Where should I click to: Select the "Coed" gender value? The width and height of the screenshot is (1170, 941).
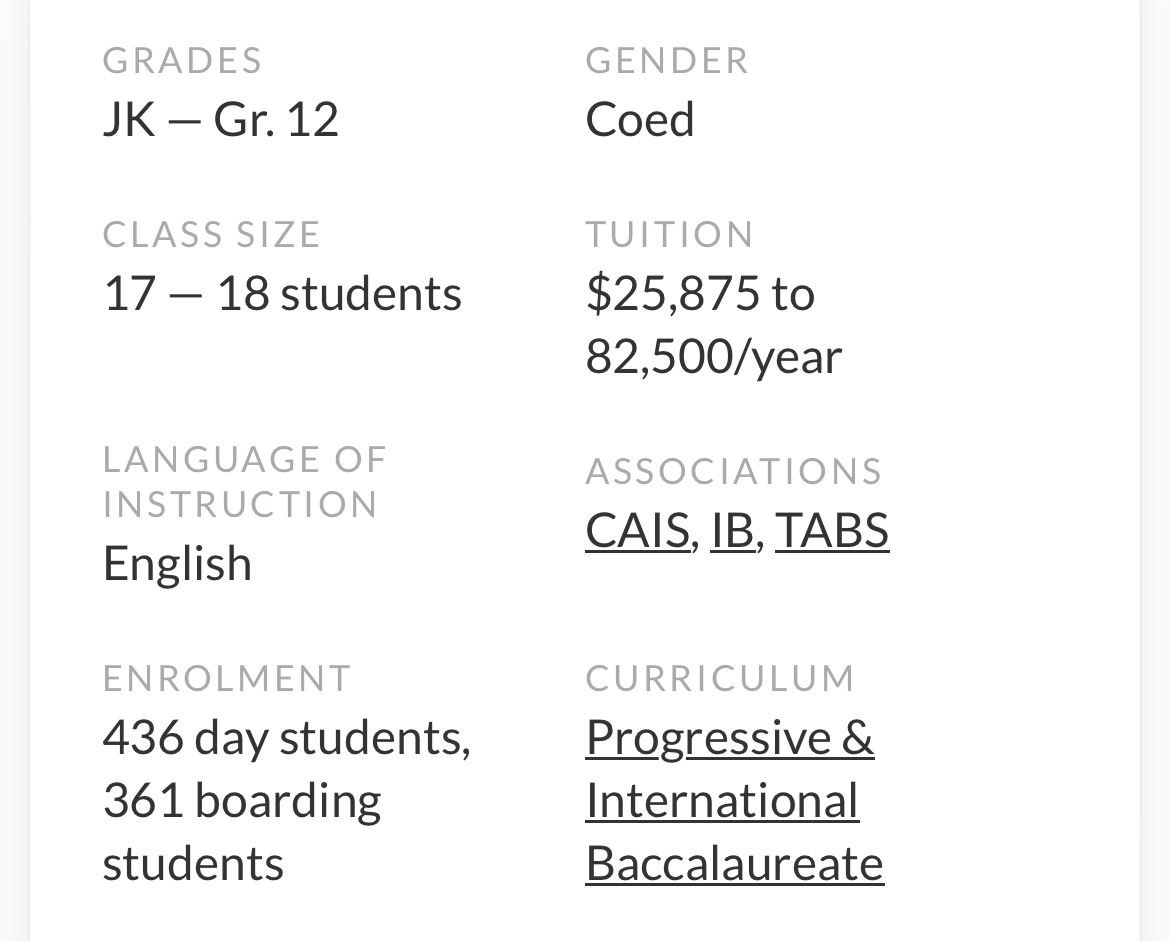click(x=640, y=119)
